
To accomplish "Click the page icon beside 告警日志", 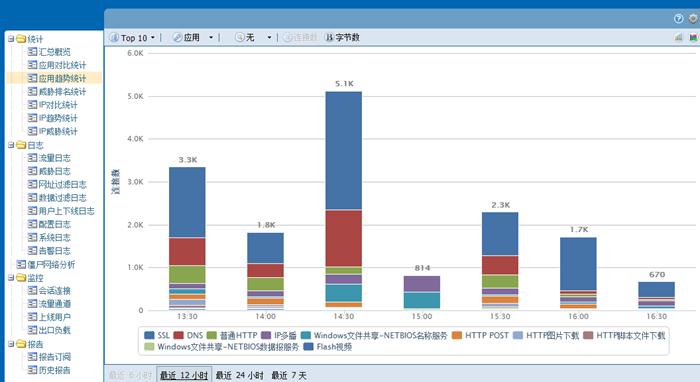I will point(32,250).
